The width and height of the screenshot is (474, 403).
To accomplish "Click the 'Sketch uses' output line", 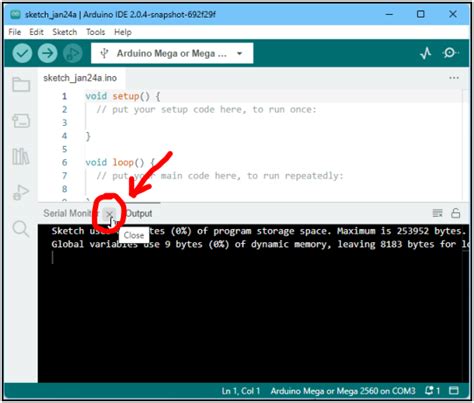I will (x=258, y=231).
